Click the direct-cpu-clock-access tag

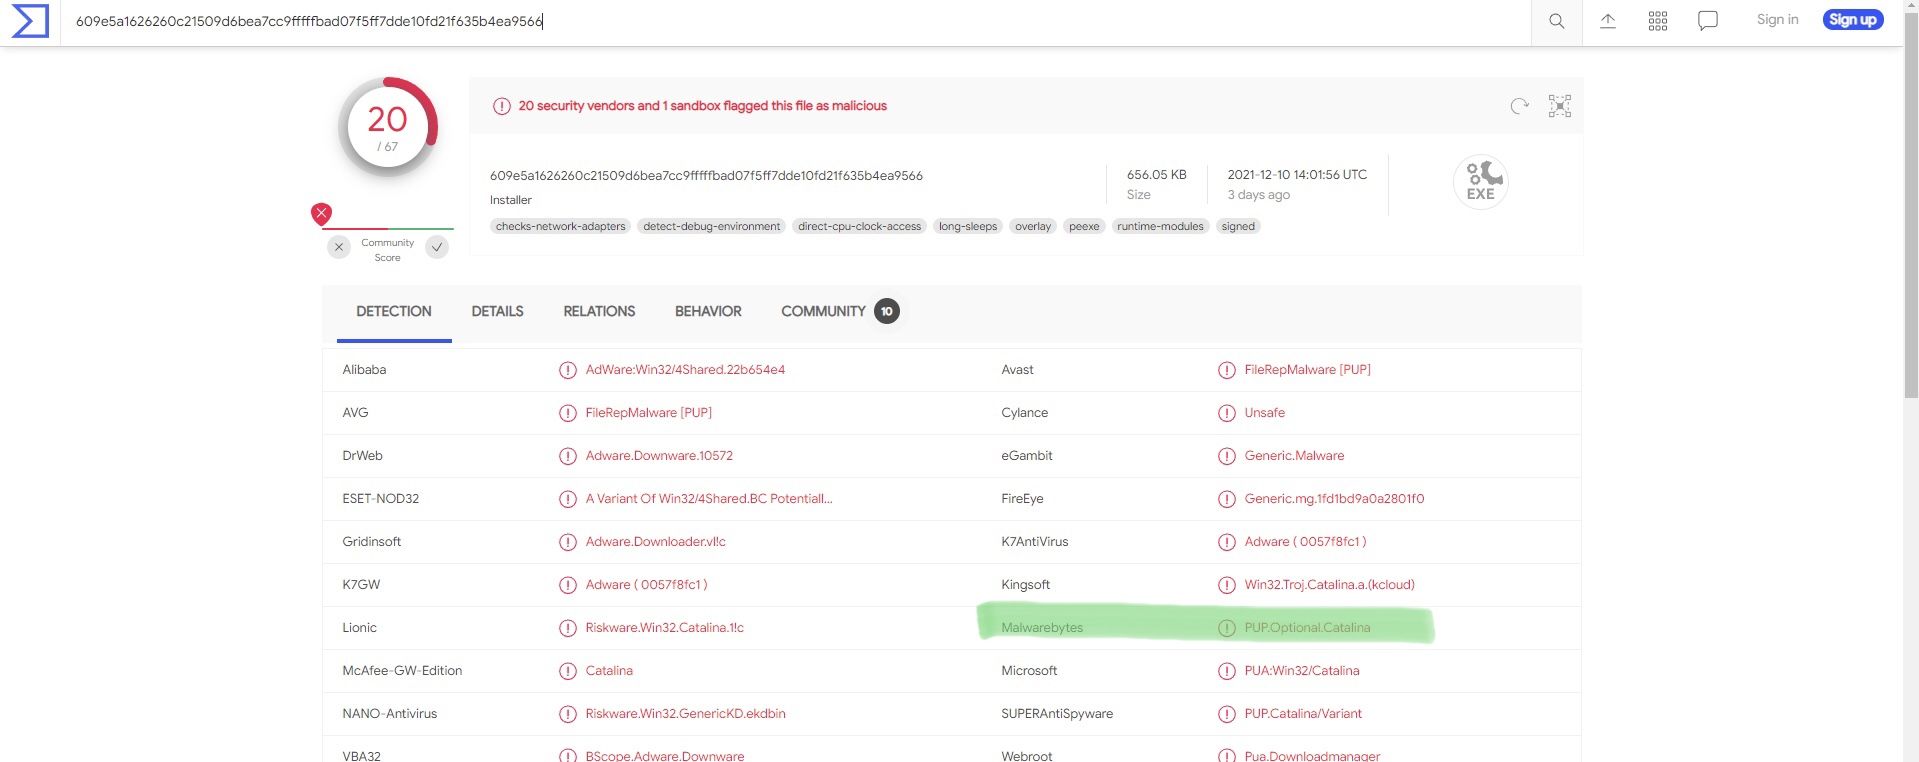(x=860, y=226)
